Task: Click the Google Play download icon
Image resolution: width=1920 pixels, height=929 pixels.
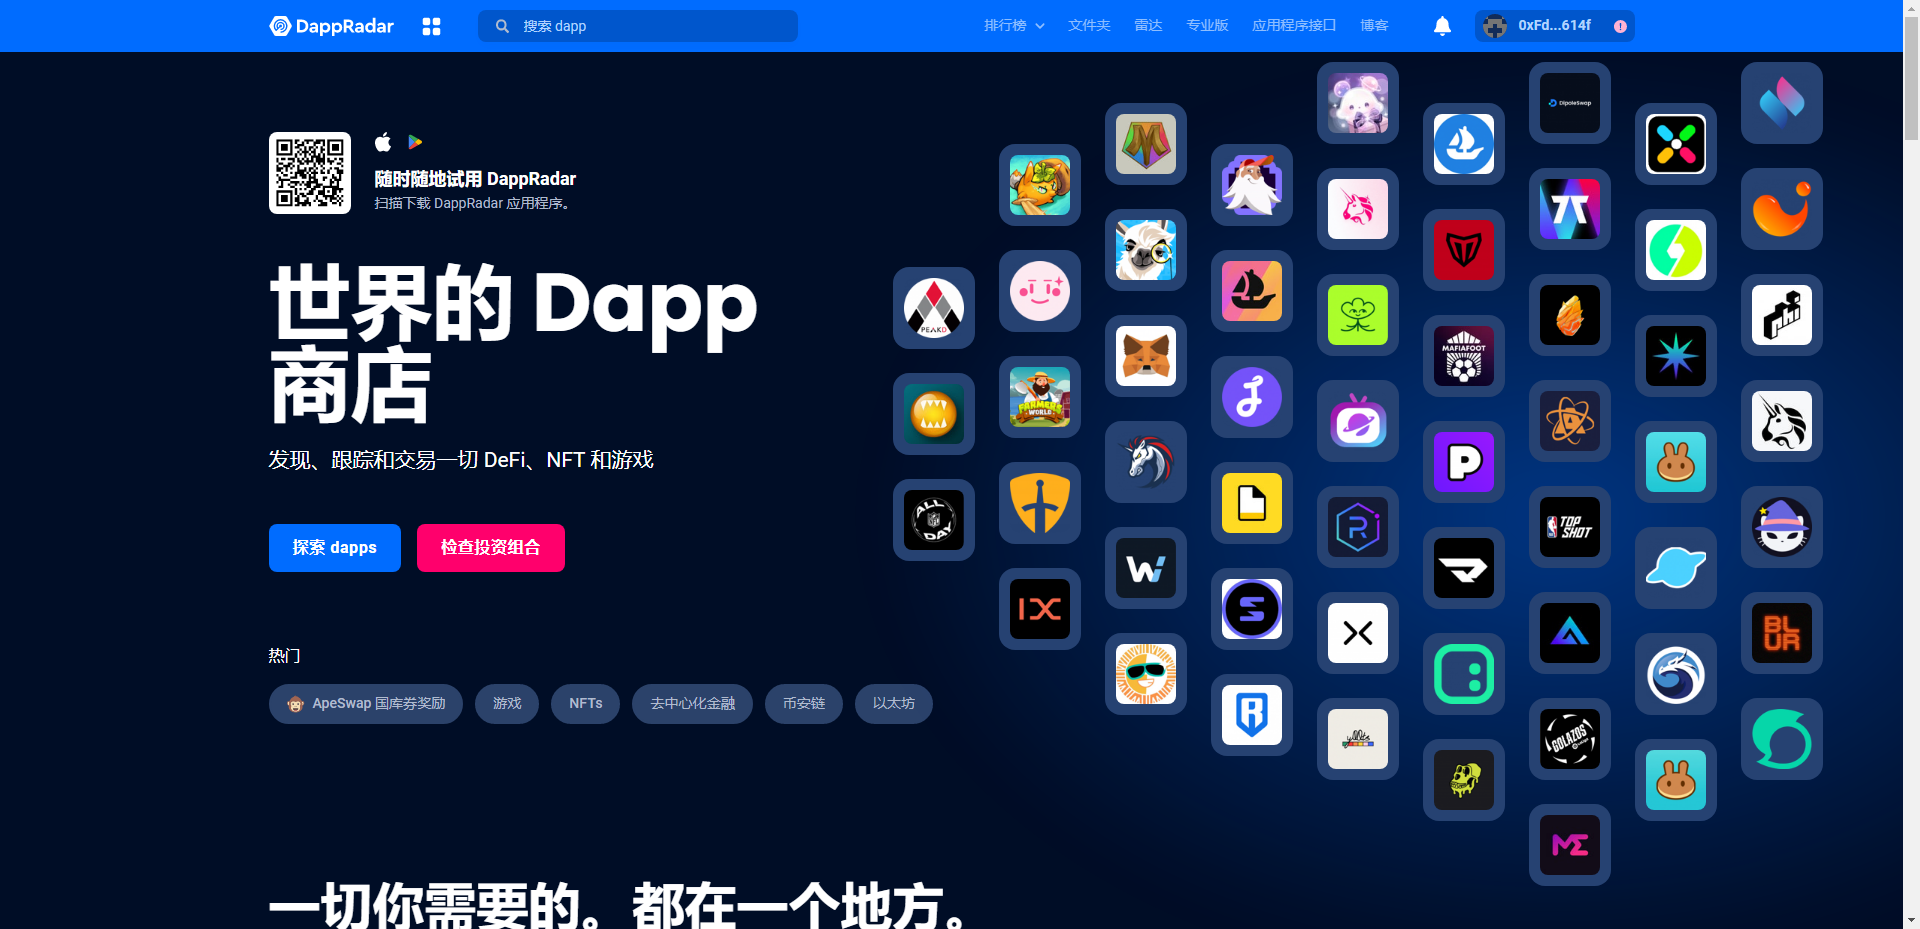Action: tap(414, 142)
